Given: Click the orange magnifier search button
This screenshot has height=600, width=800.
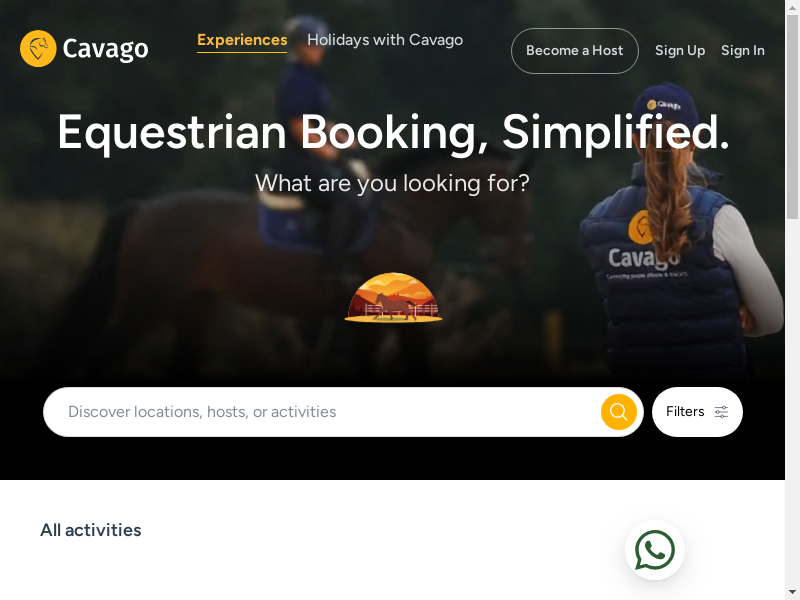Looking at the screenshot, I should 618,412.
